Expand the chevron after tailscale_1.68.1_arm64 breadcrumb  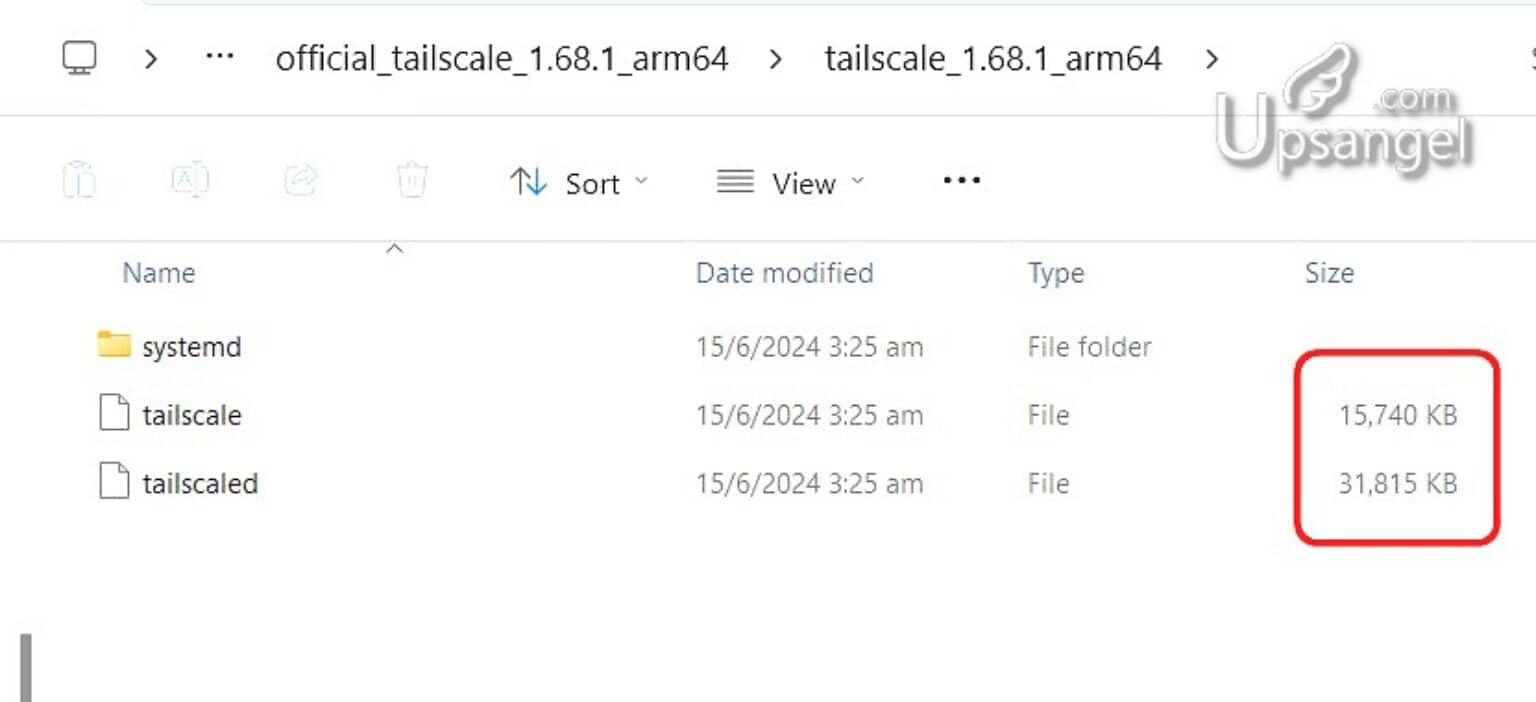(1212, 59)
